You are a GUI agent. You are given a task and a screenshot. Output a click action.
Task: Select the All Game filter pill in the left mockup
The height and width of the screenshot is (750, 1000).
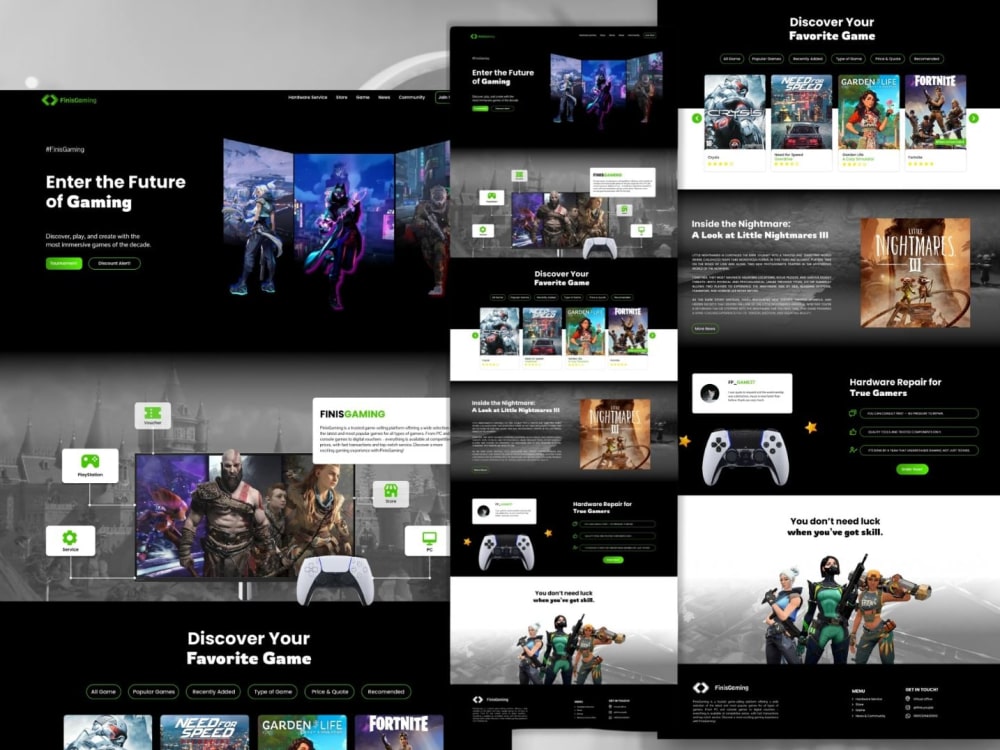coord(103,692)
